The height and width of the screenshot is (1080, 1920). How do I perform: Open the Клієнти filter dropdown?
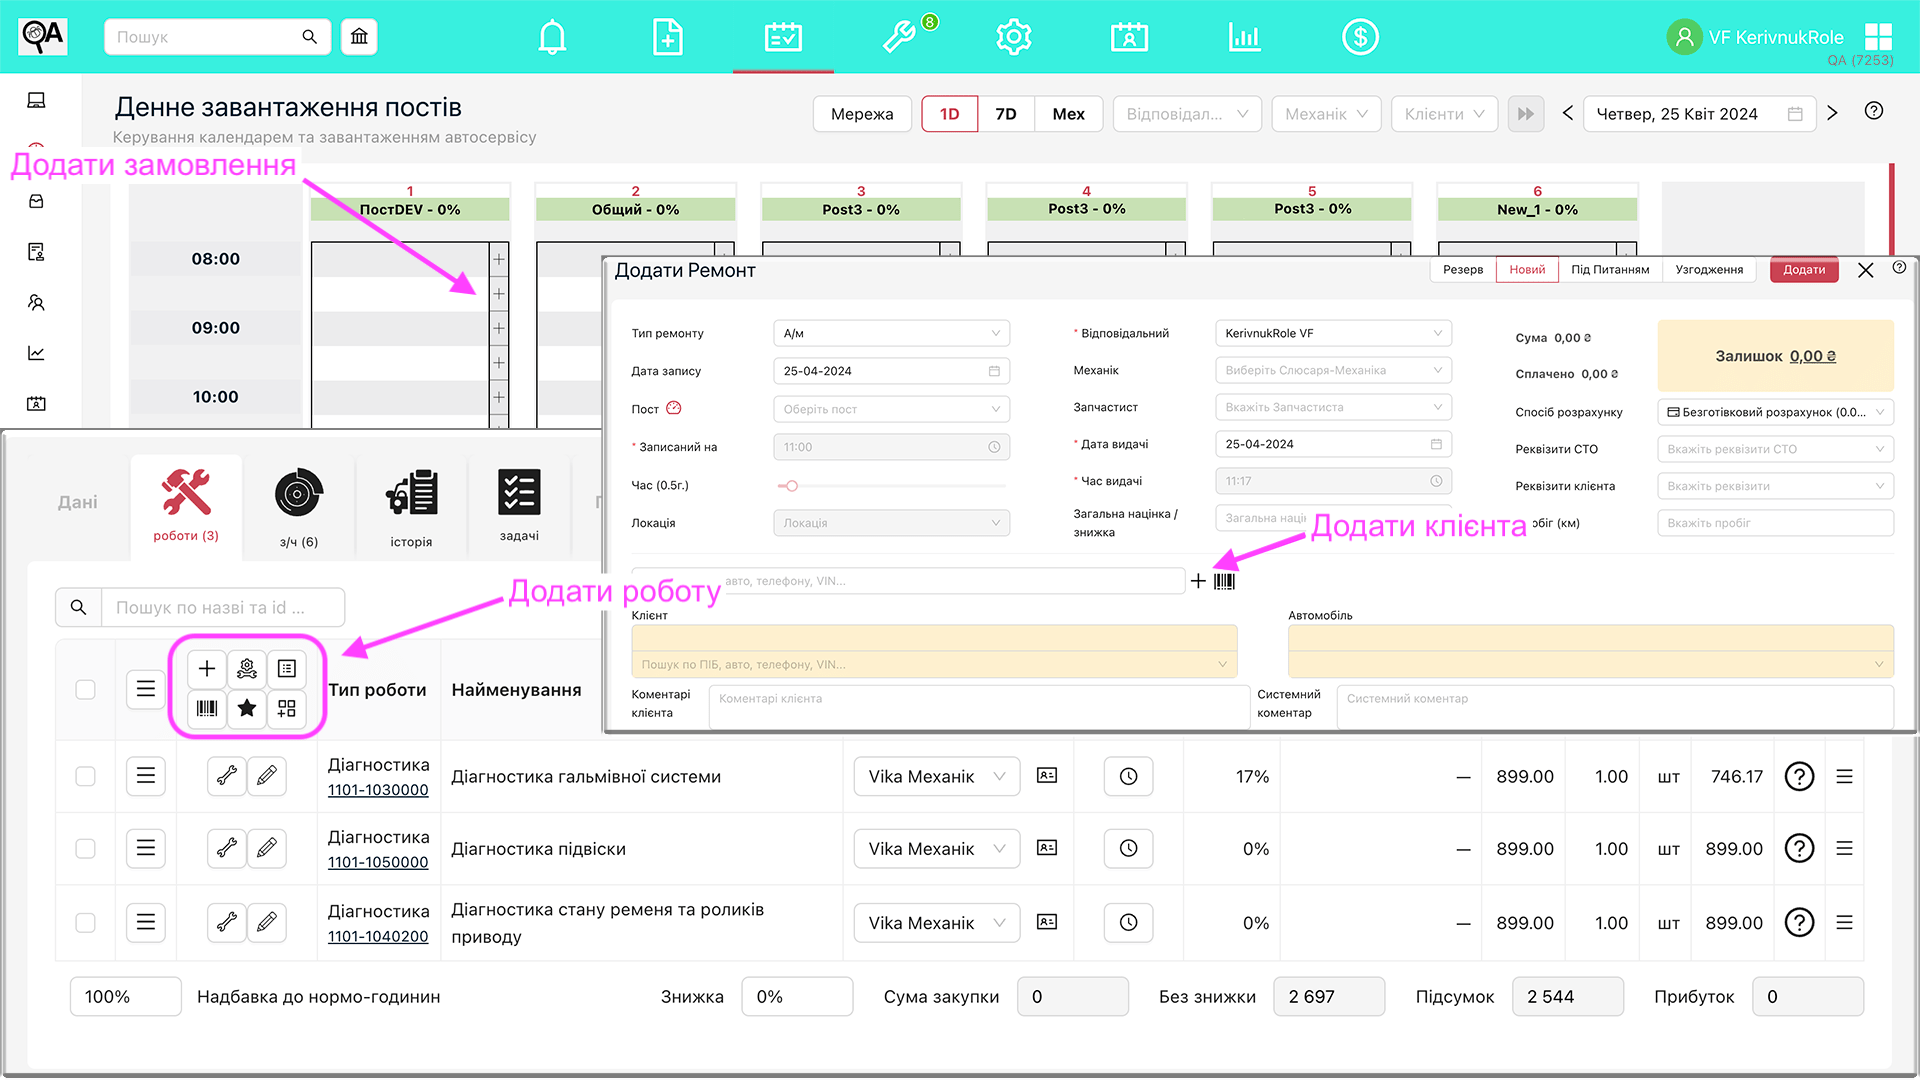coord(1444,114)
